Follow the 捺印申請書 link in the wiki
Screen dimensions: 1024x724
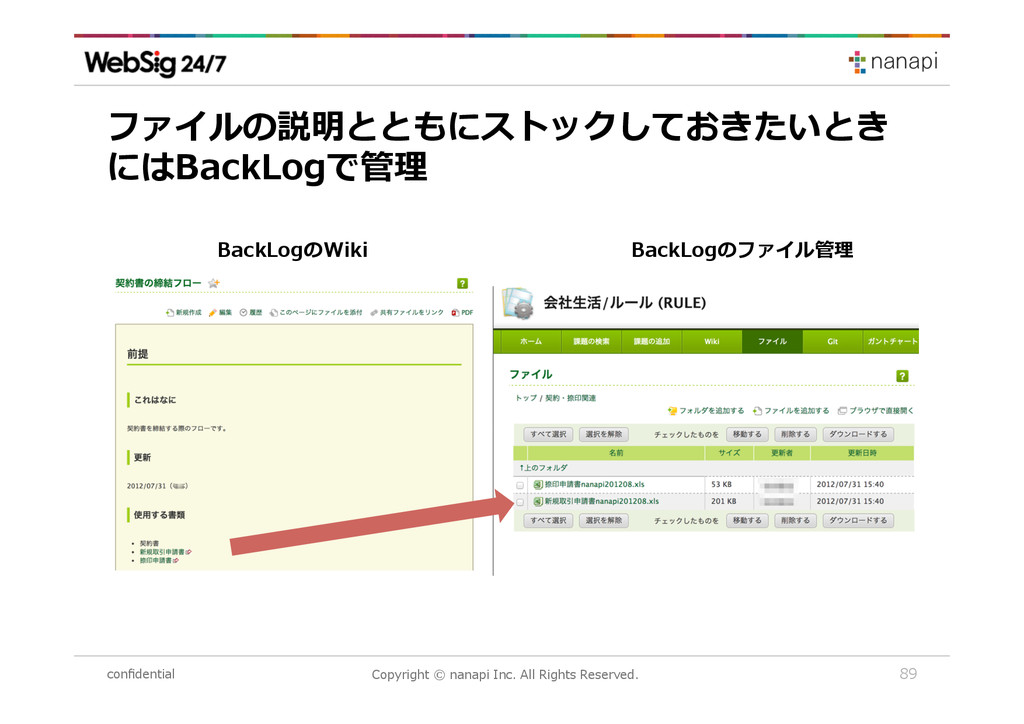click(x=155, y=560)
